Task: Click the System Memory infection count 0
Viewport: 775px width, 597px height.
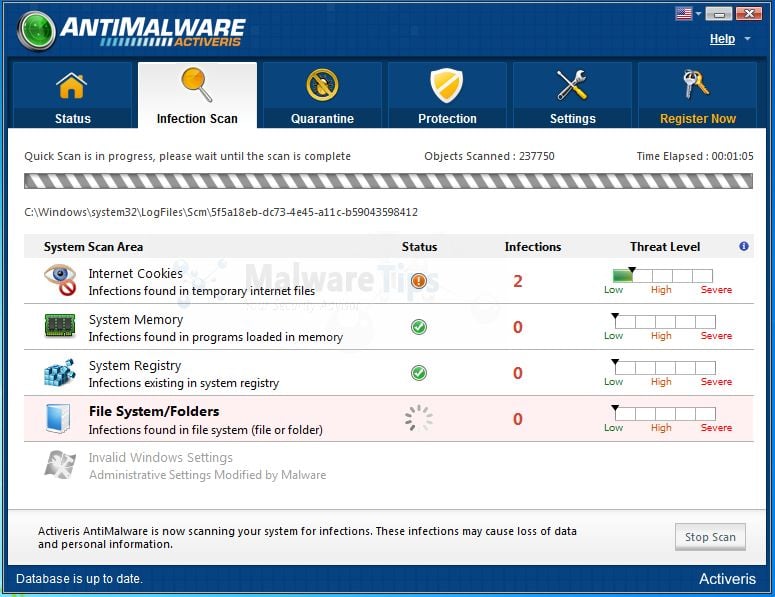Action: [517, 327]
